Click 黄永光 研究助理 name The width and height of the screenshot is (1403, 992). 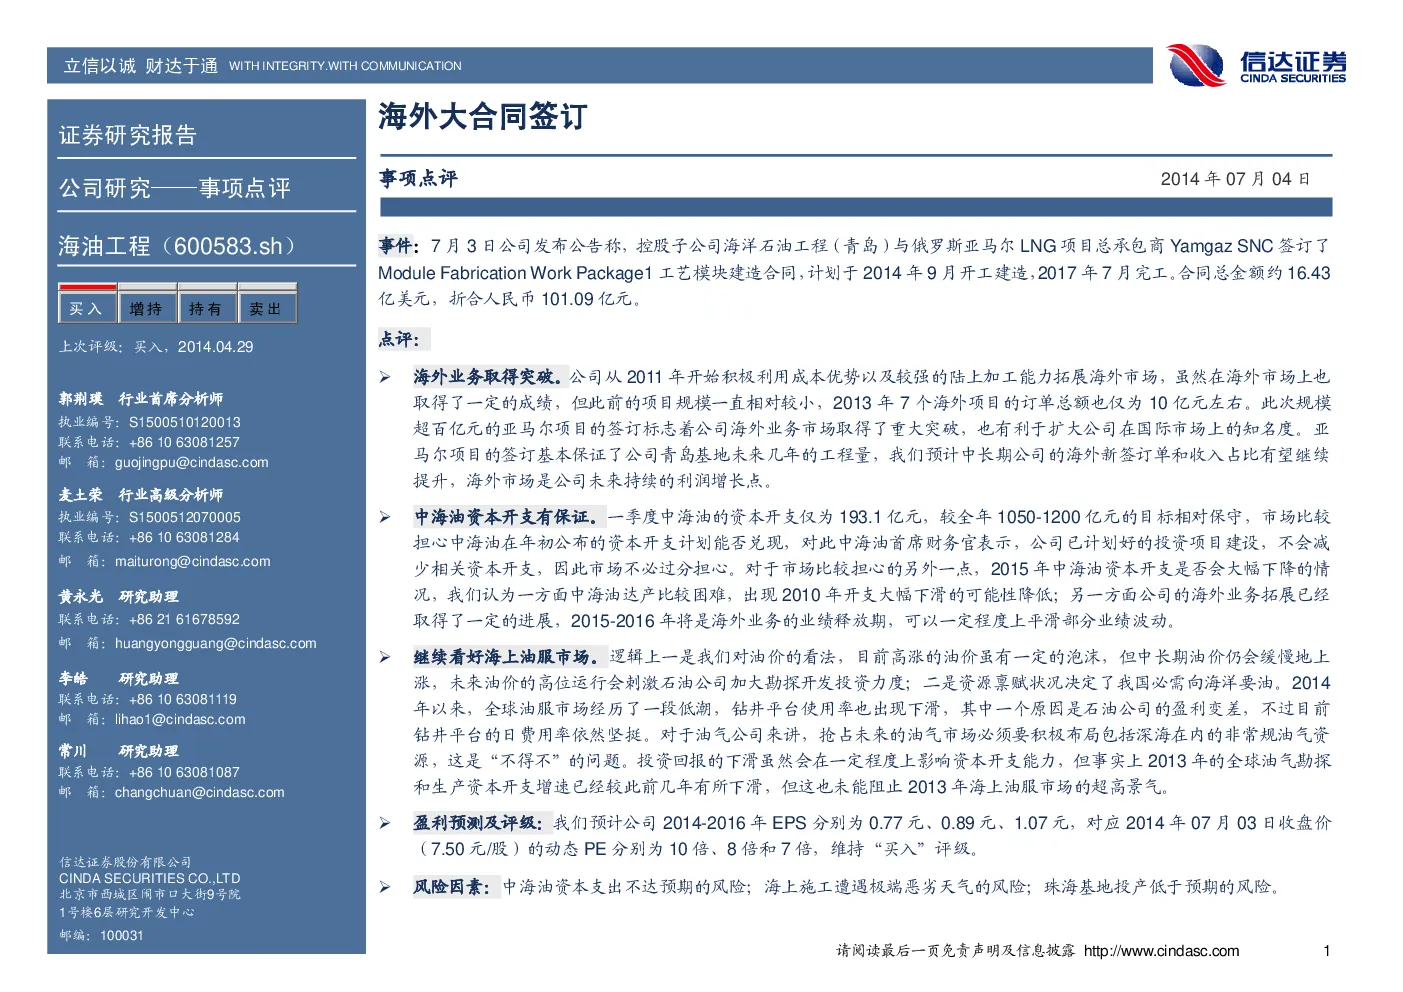point(118,597)
